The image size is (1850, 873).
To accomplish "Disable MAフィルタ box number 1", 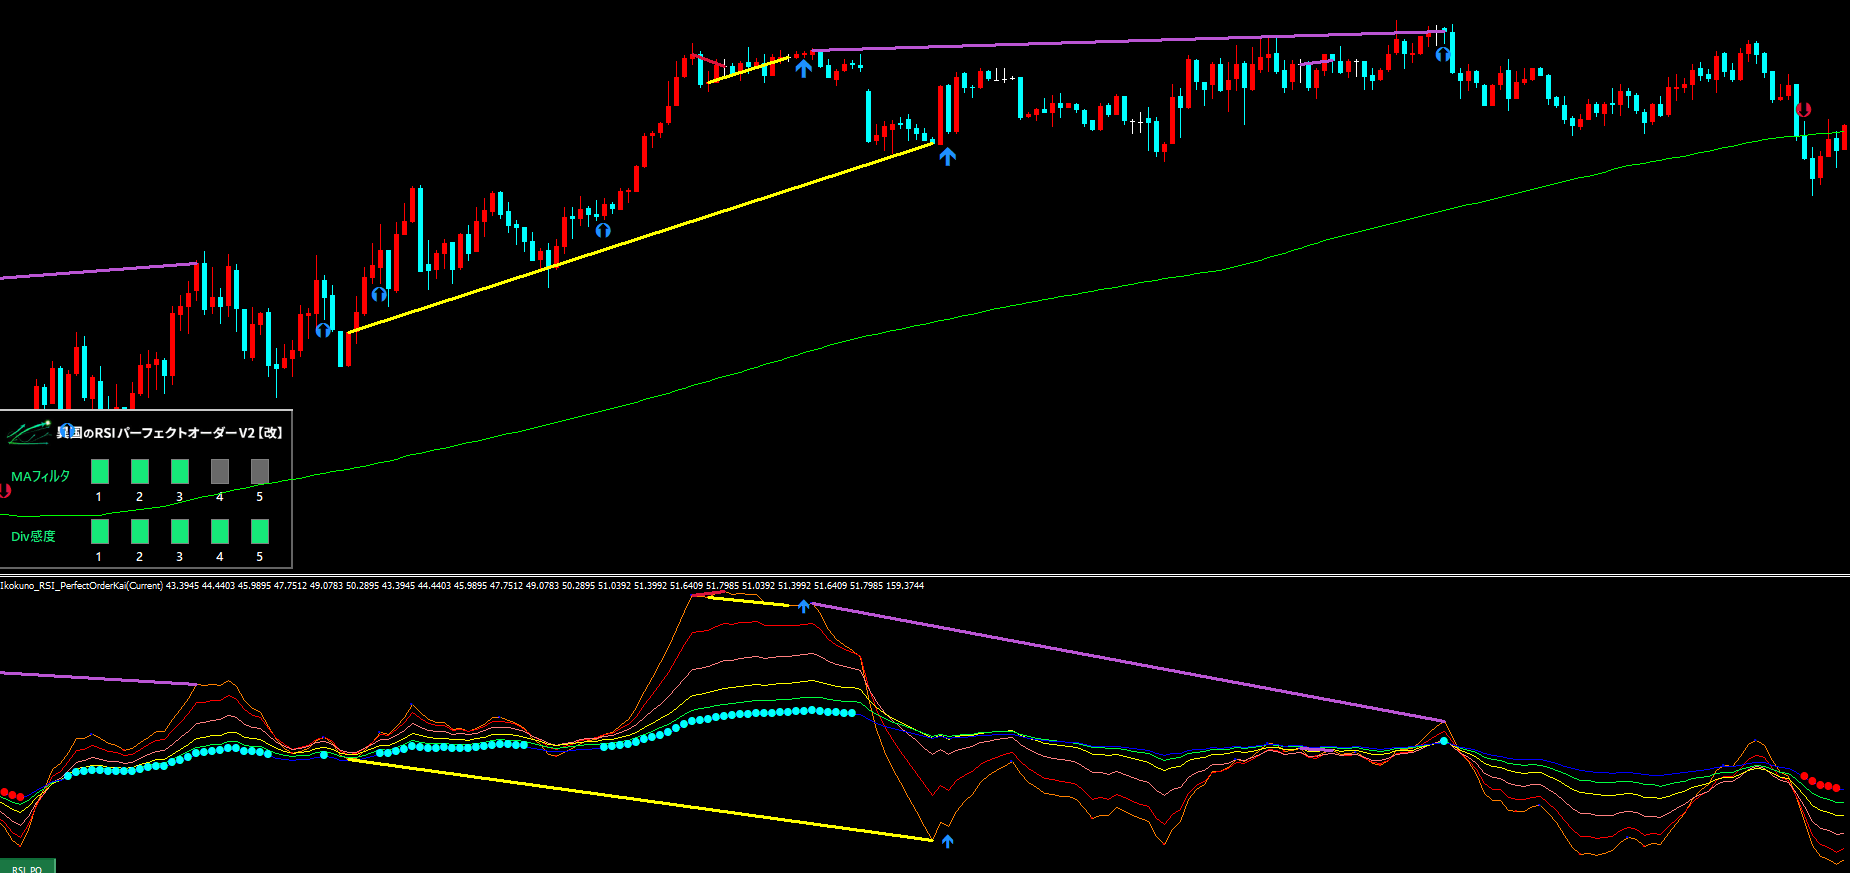I will tap(100, 471).
